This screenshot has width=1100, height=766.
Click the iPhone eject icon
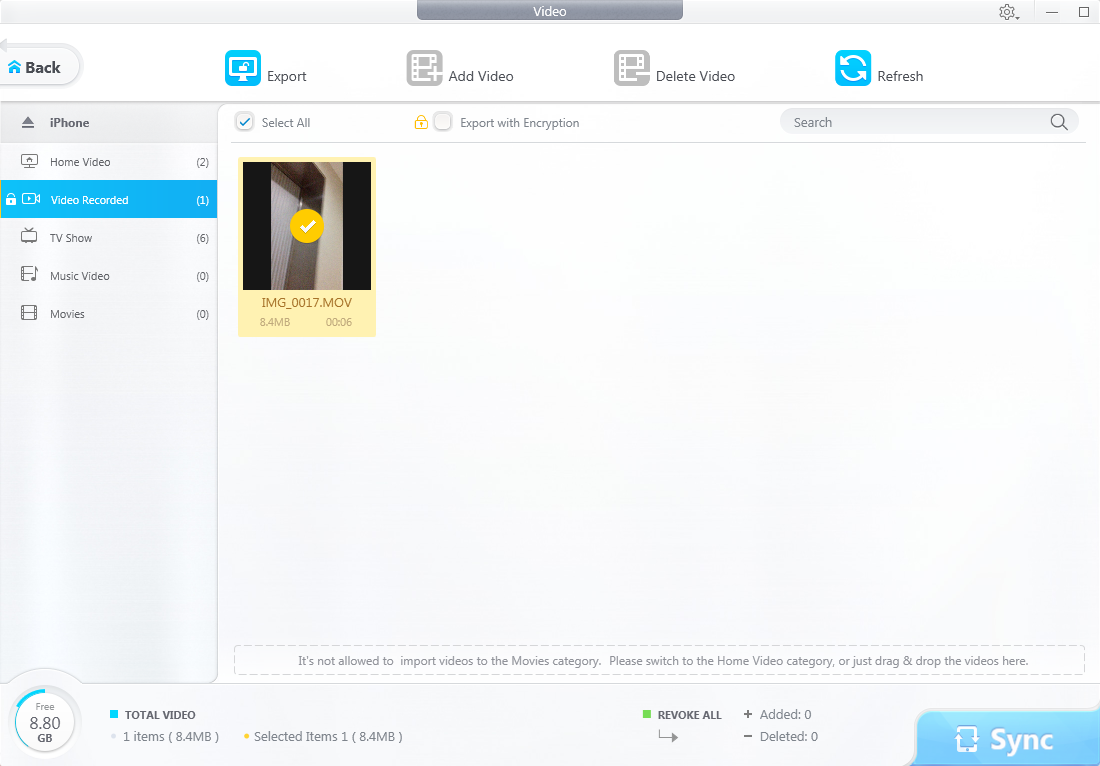tap(28, 123)
